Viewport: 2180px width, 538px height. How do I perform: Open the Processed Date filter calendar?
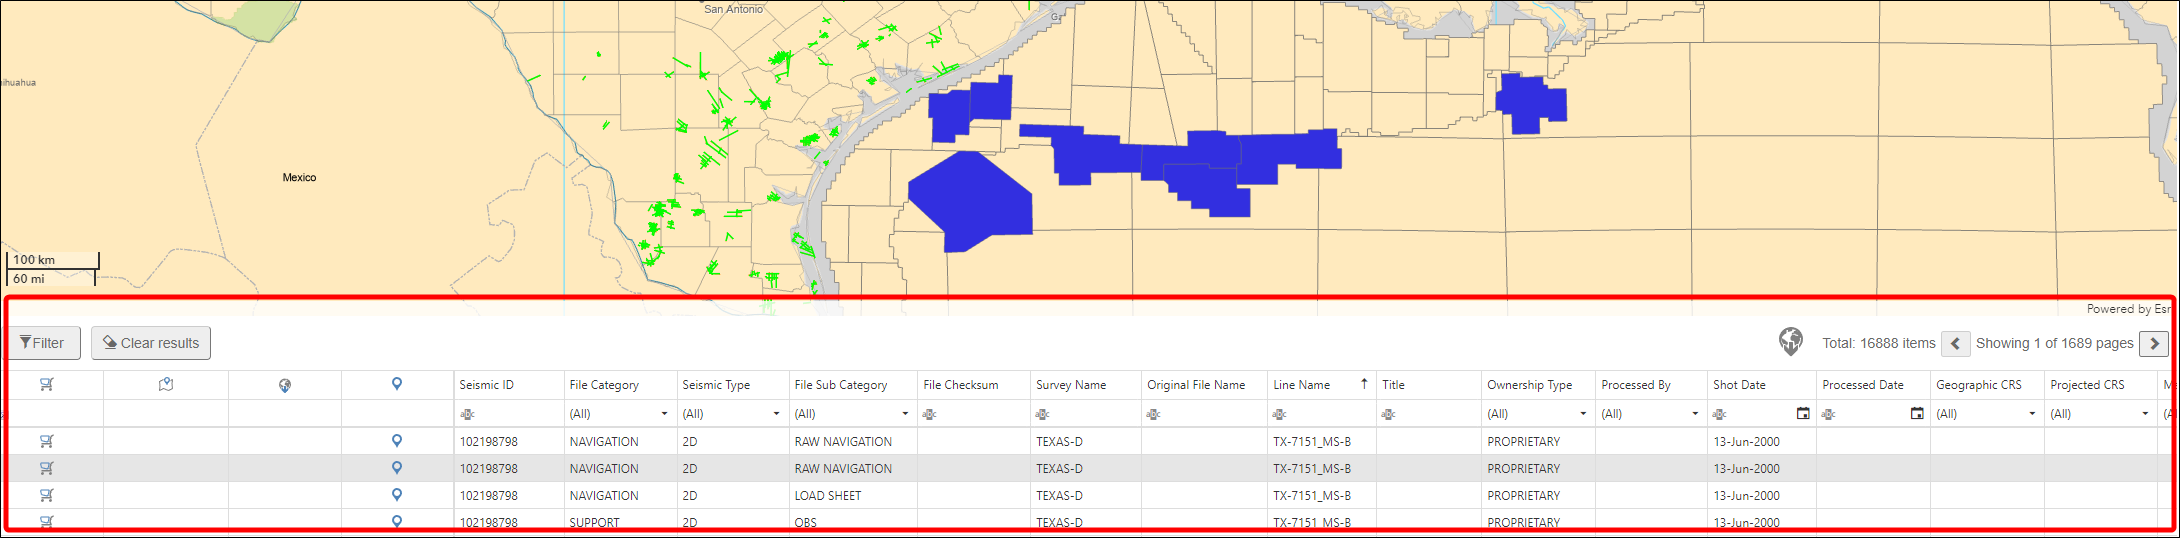[x=1917, y=413]
